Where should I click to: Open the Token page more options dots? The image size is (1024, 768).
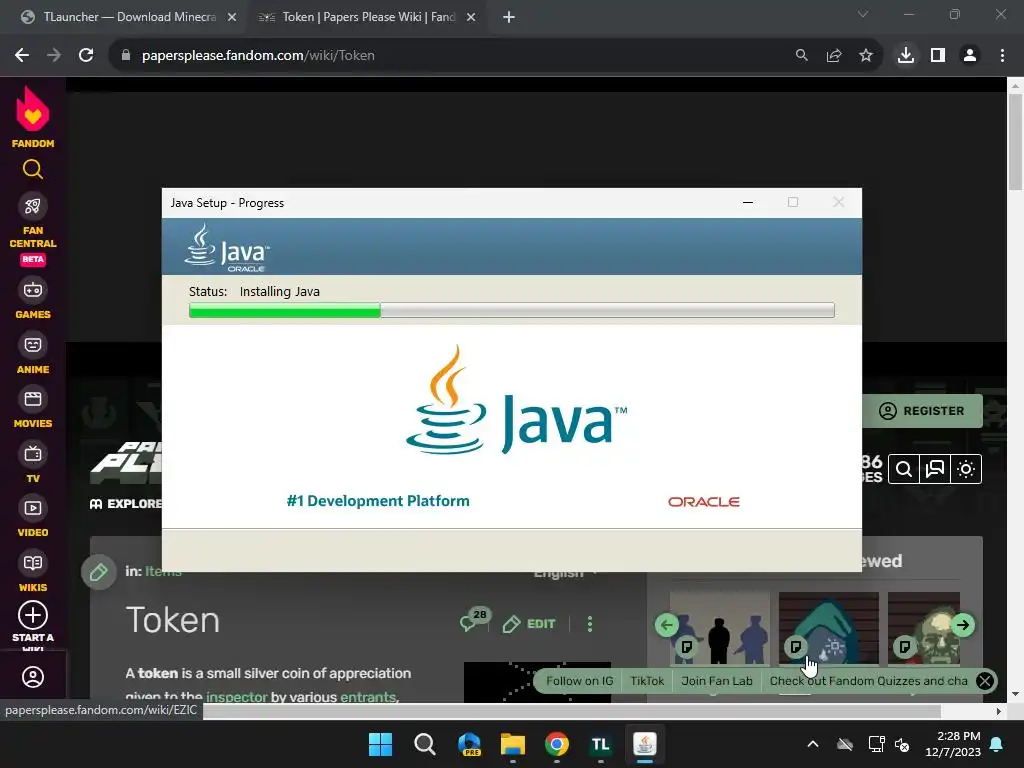pos(590,624)
